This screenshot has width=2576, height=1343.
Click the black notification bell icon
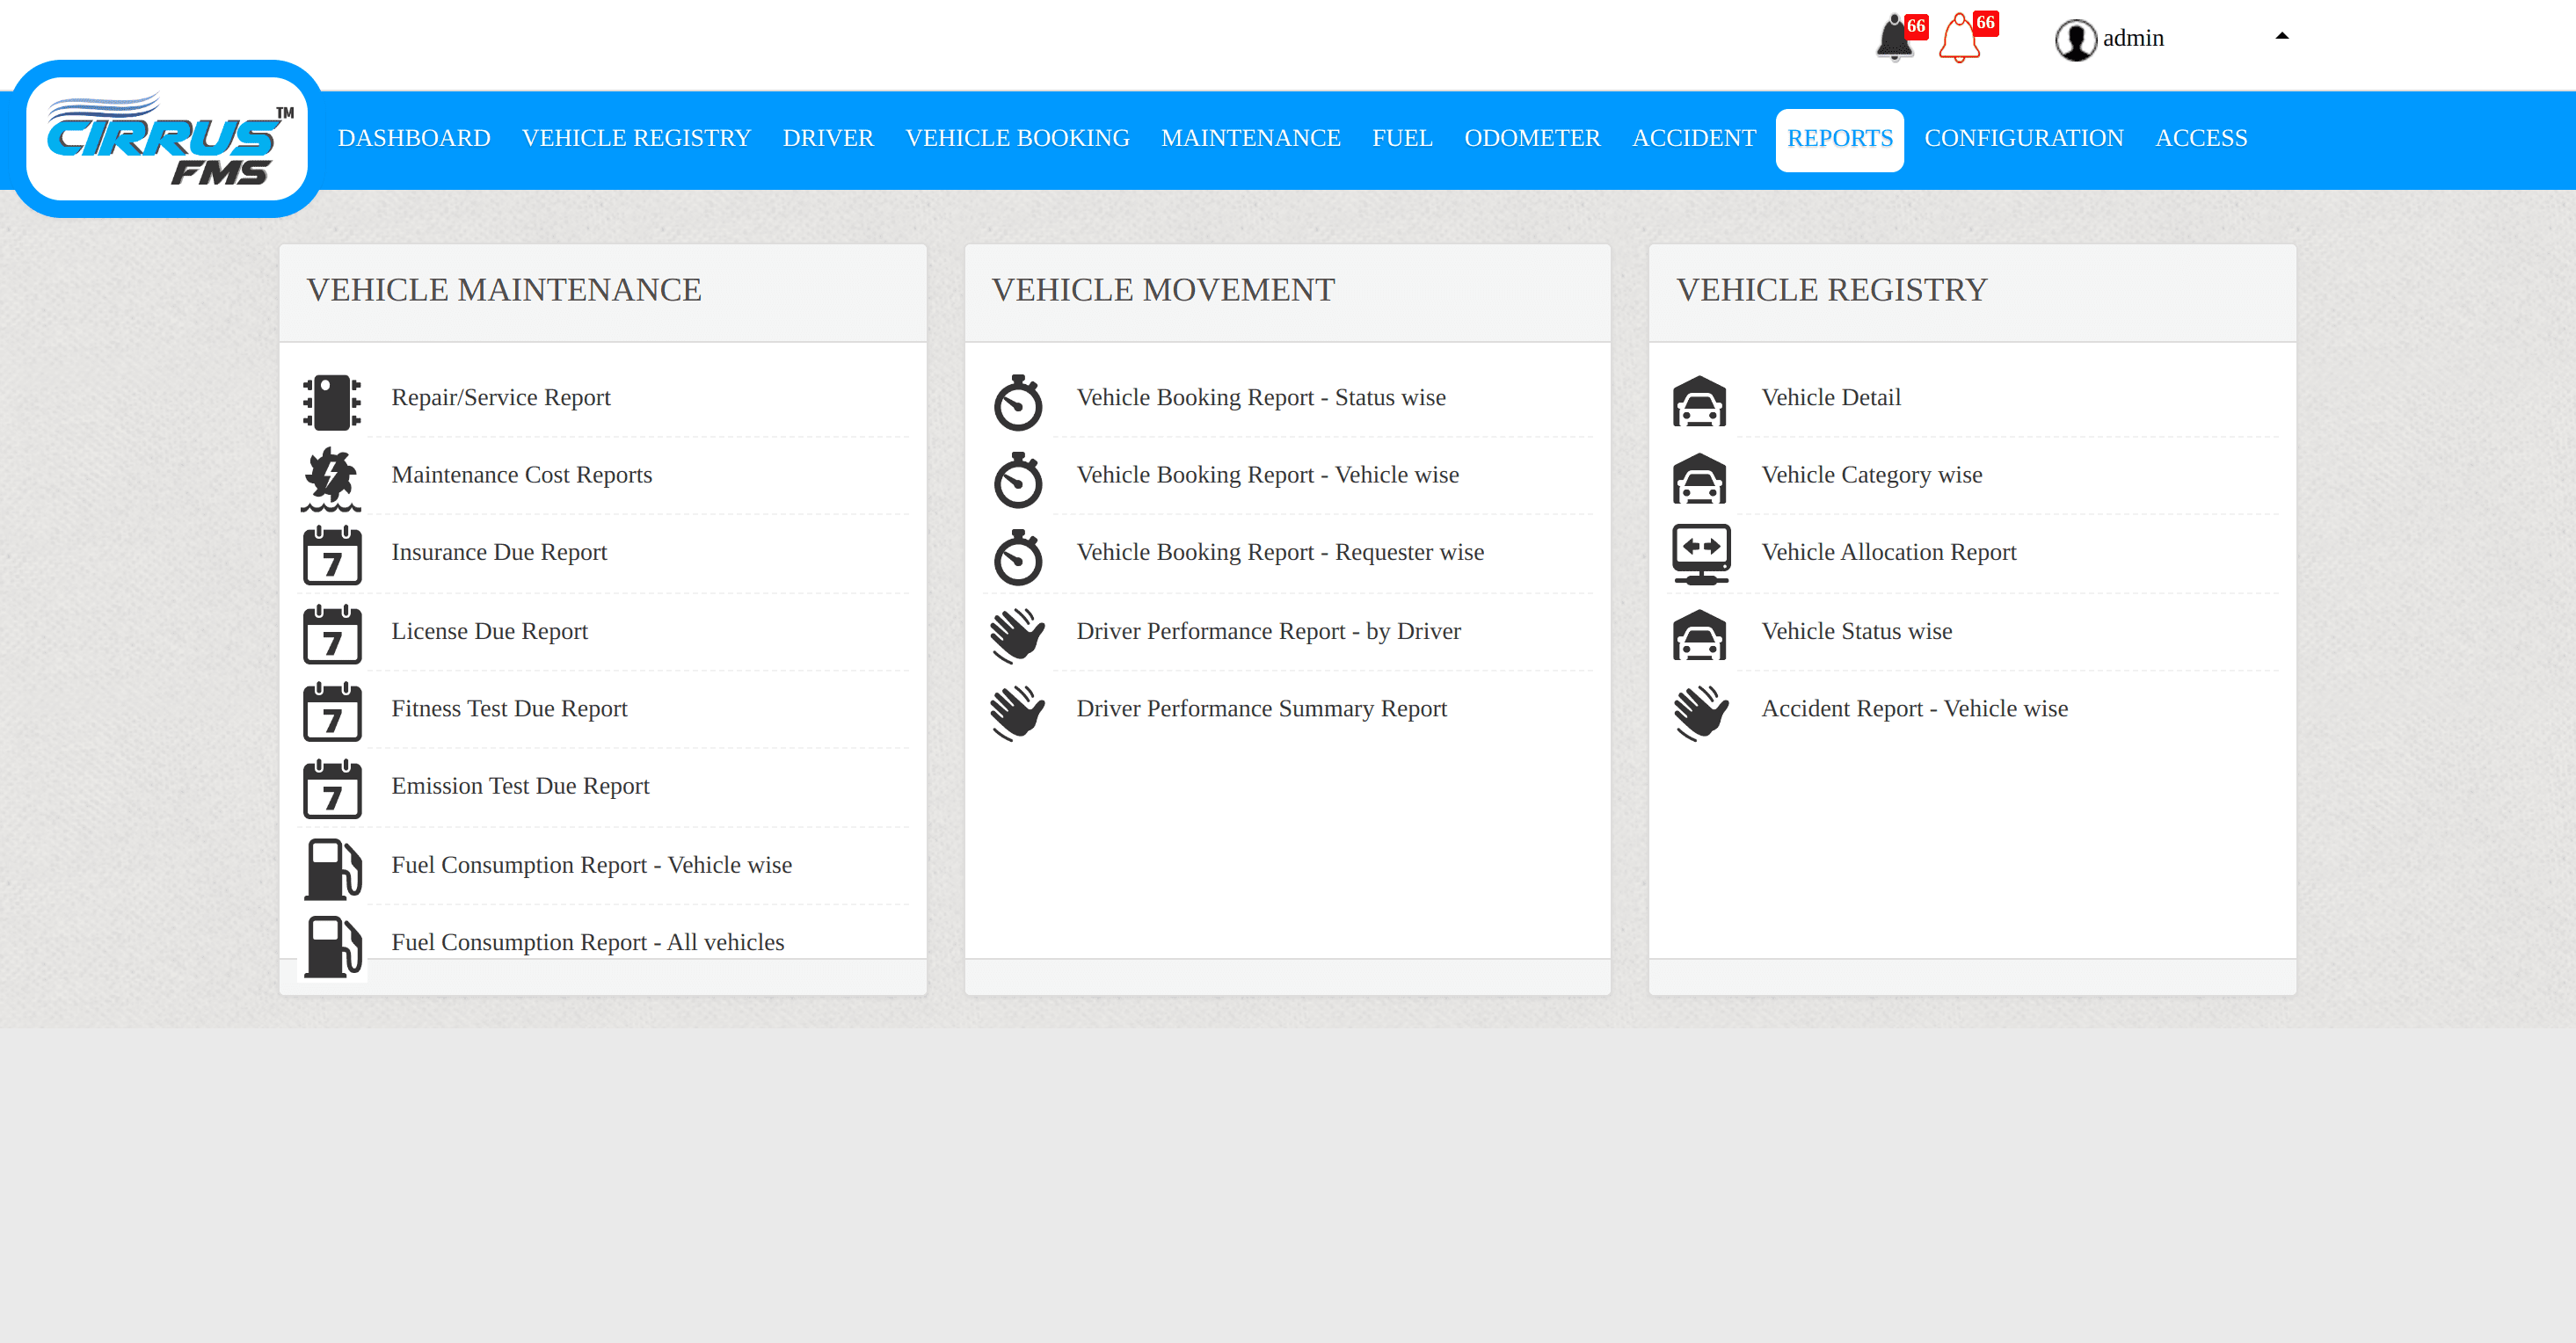click(x=1894, y=39)
